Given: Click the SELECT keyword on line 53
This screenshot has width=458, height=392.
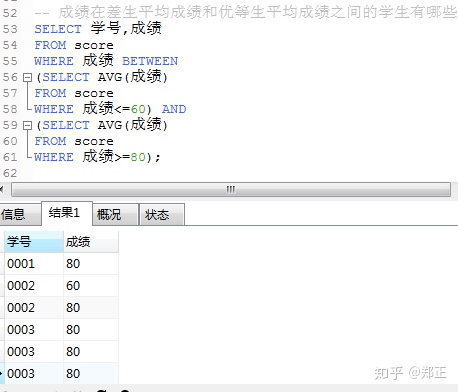Looking at the screenshot, I should 58,29.
